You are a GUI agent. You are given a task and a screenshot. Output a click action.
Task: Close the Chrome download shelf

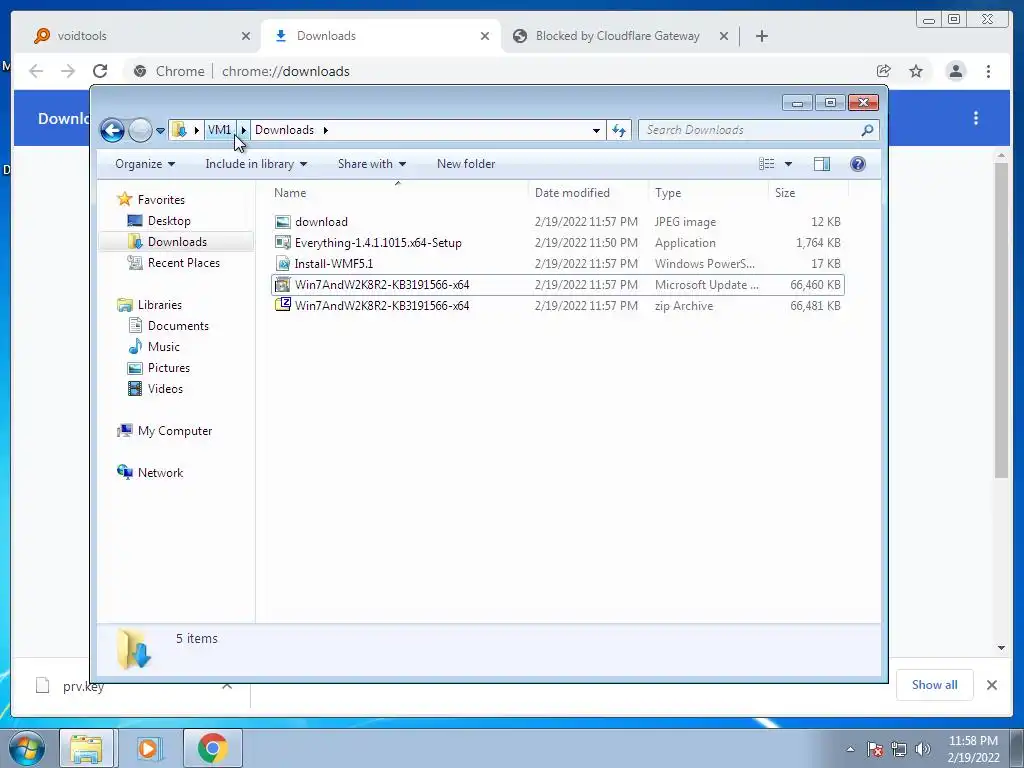[x=991, y=685]
